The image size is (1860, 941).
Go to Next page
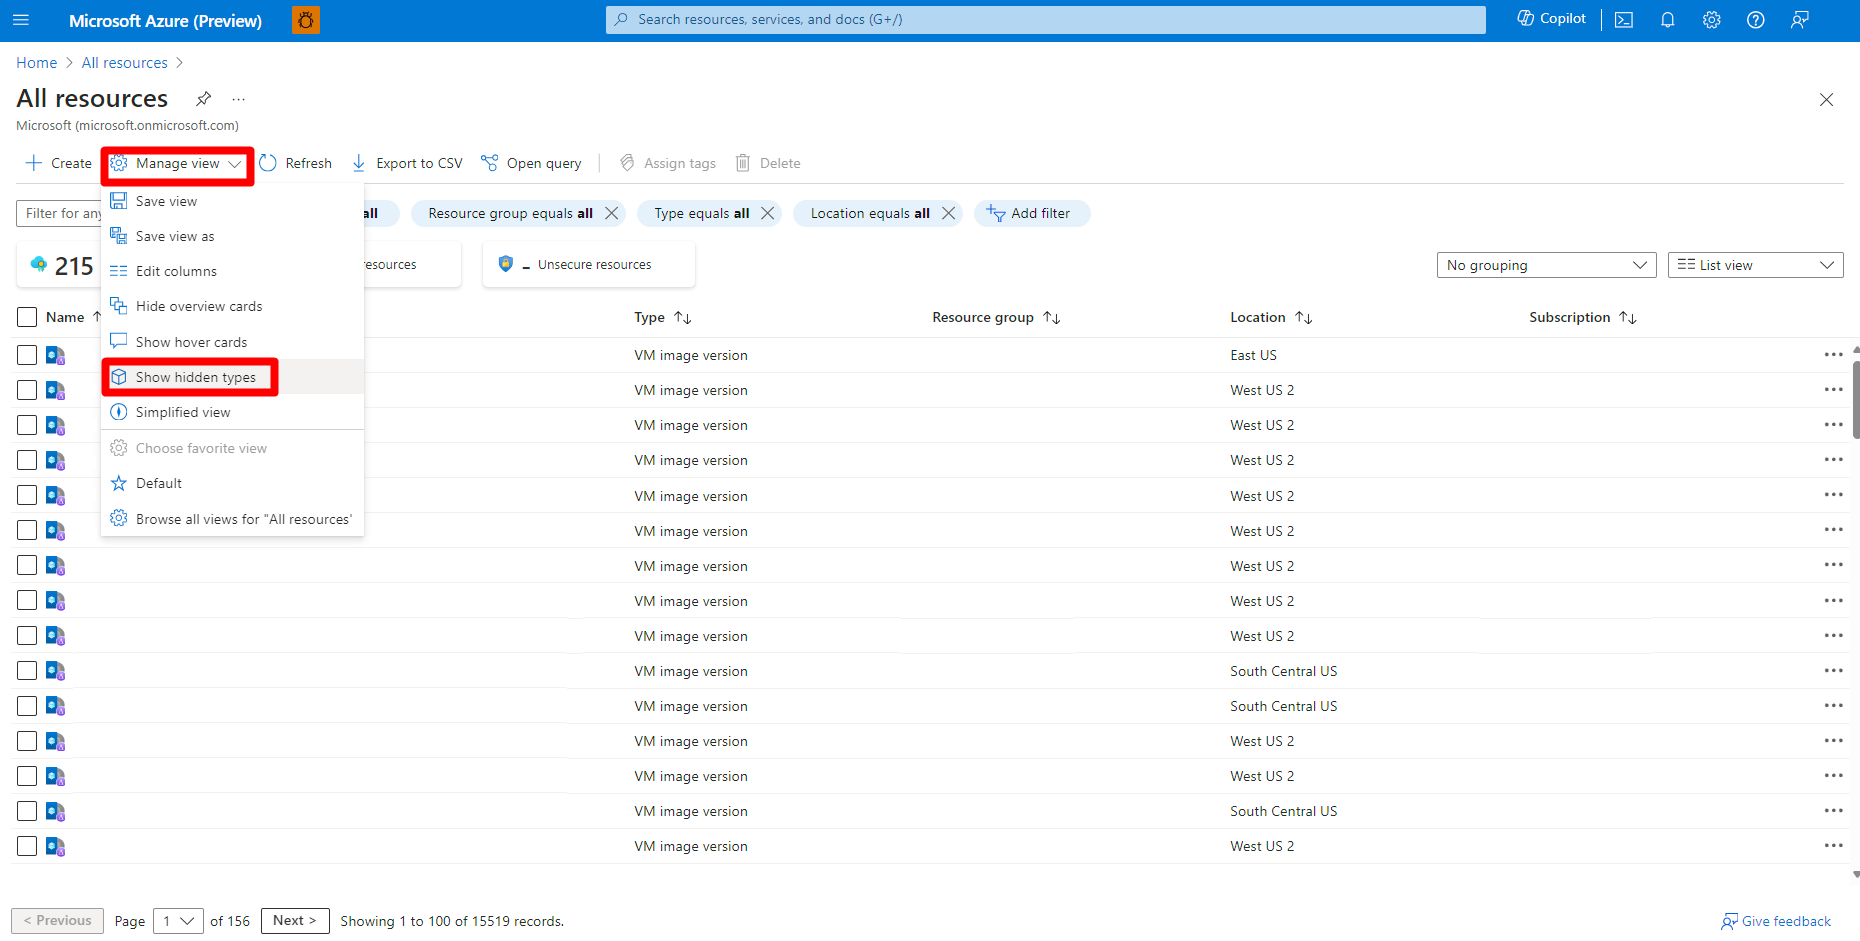pyautogui.click(x=295, y=921)
